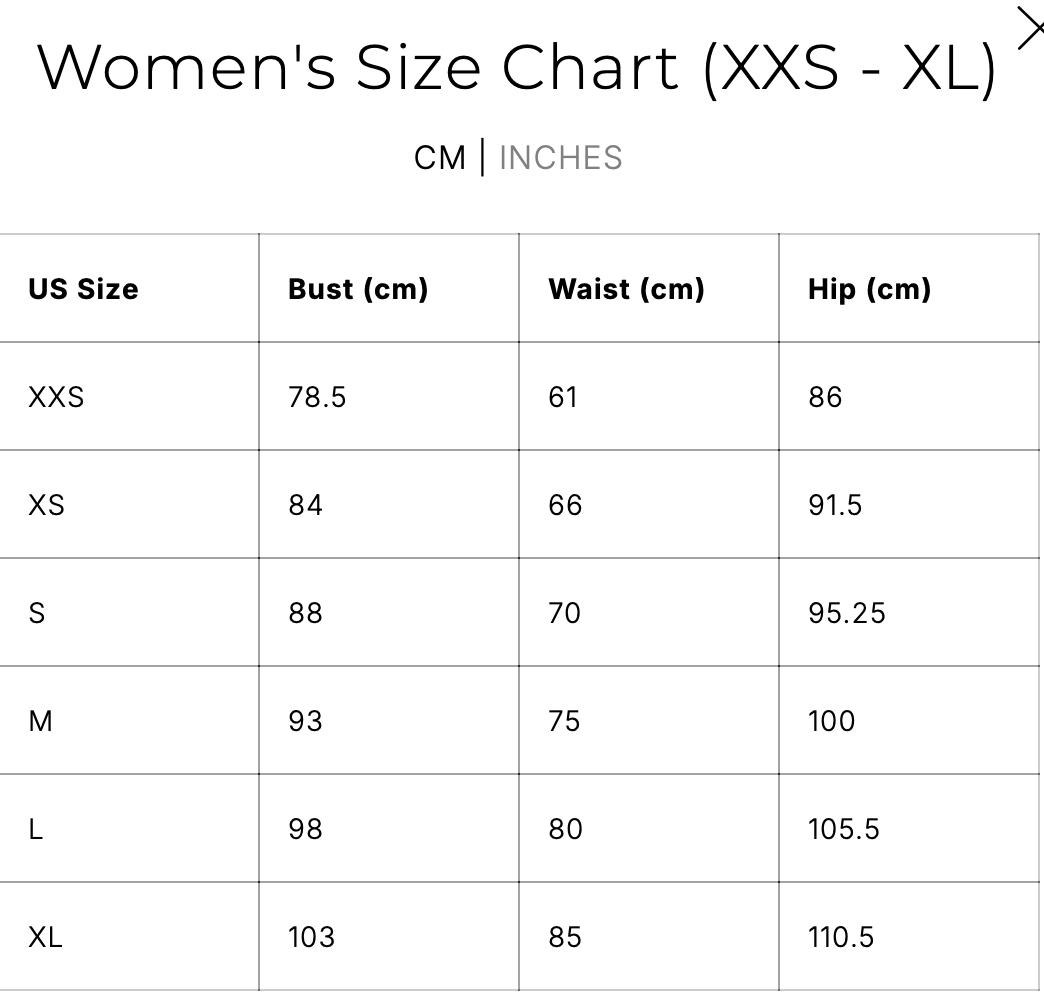Select the L size row label
Viewport: 1044px width, 1006px height.
36,829
